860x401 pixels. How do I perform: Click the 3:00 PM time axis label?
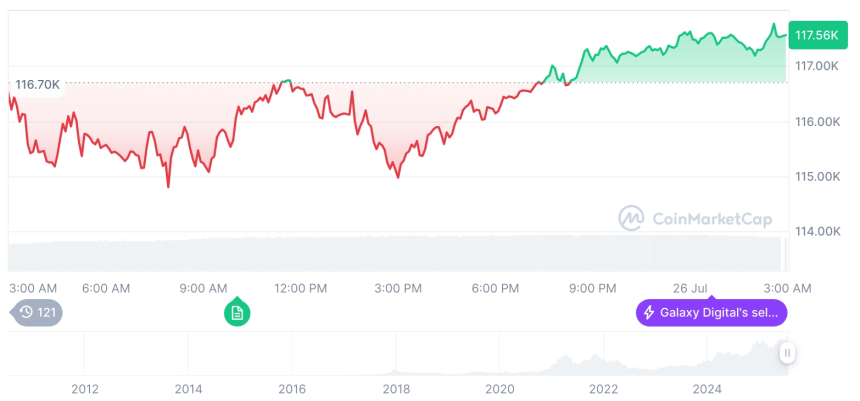coord(398,288)
